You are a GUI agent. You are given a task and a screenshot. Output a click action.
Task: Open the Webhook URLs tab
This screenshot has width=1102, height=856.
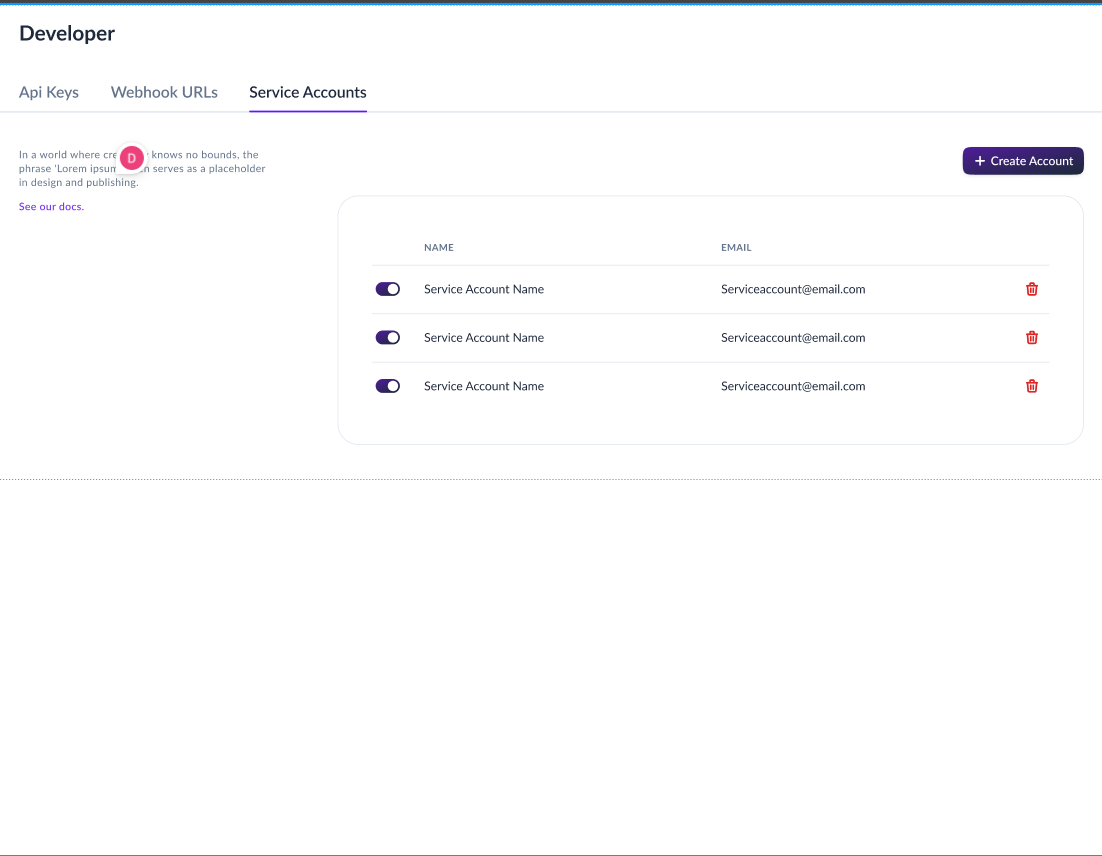(164, 92)
